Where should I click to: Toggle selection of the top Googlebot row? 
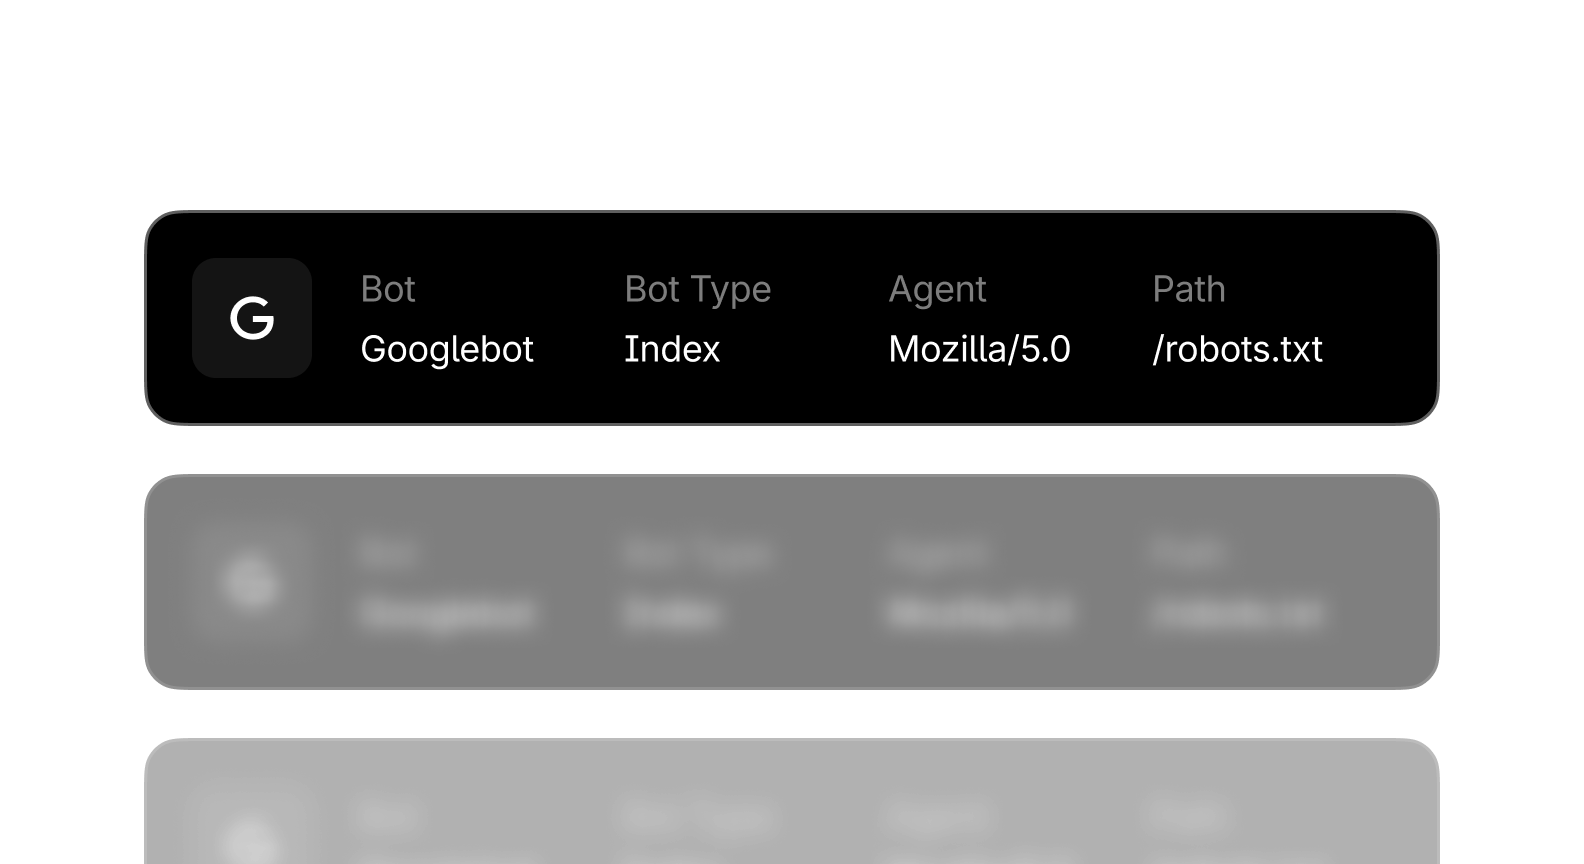(x=792, y=318)
